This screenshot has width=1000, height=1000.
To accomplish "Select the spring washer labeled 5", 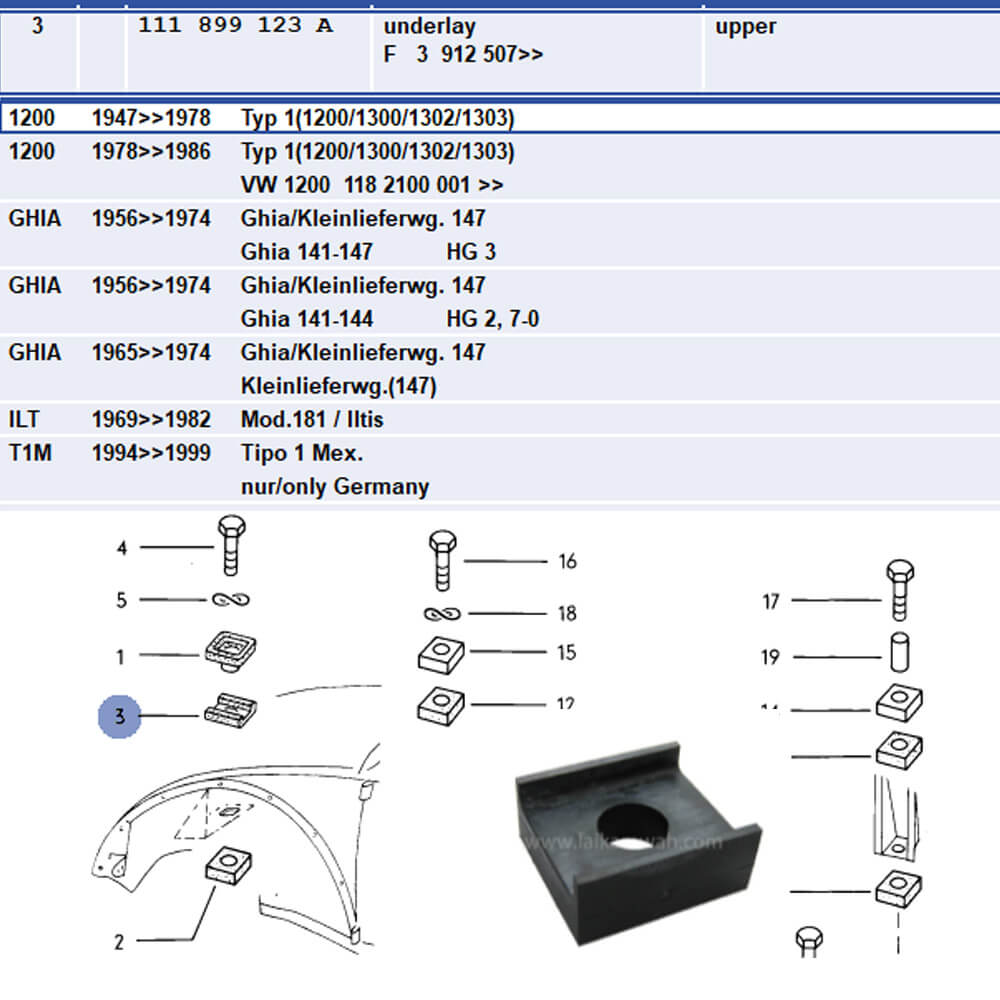I will pos(231,600).
